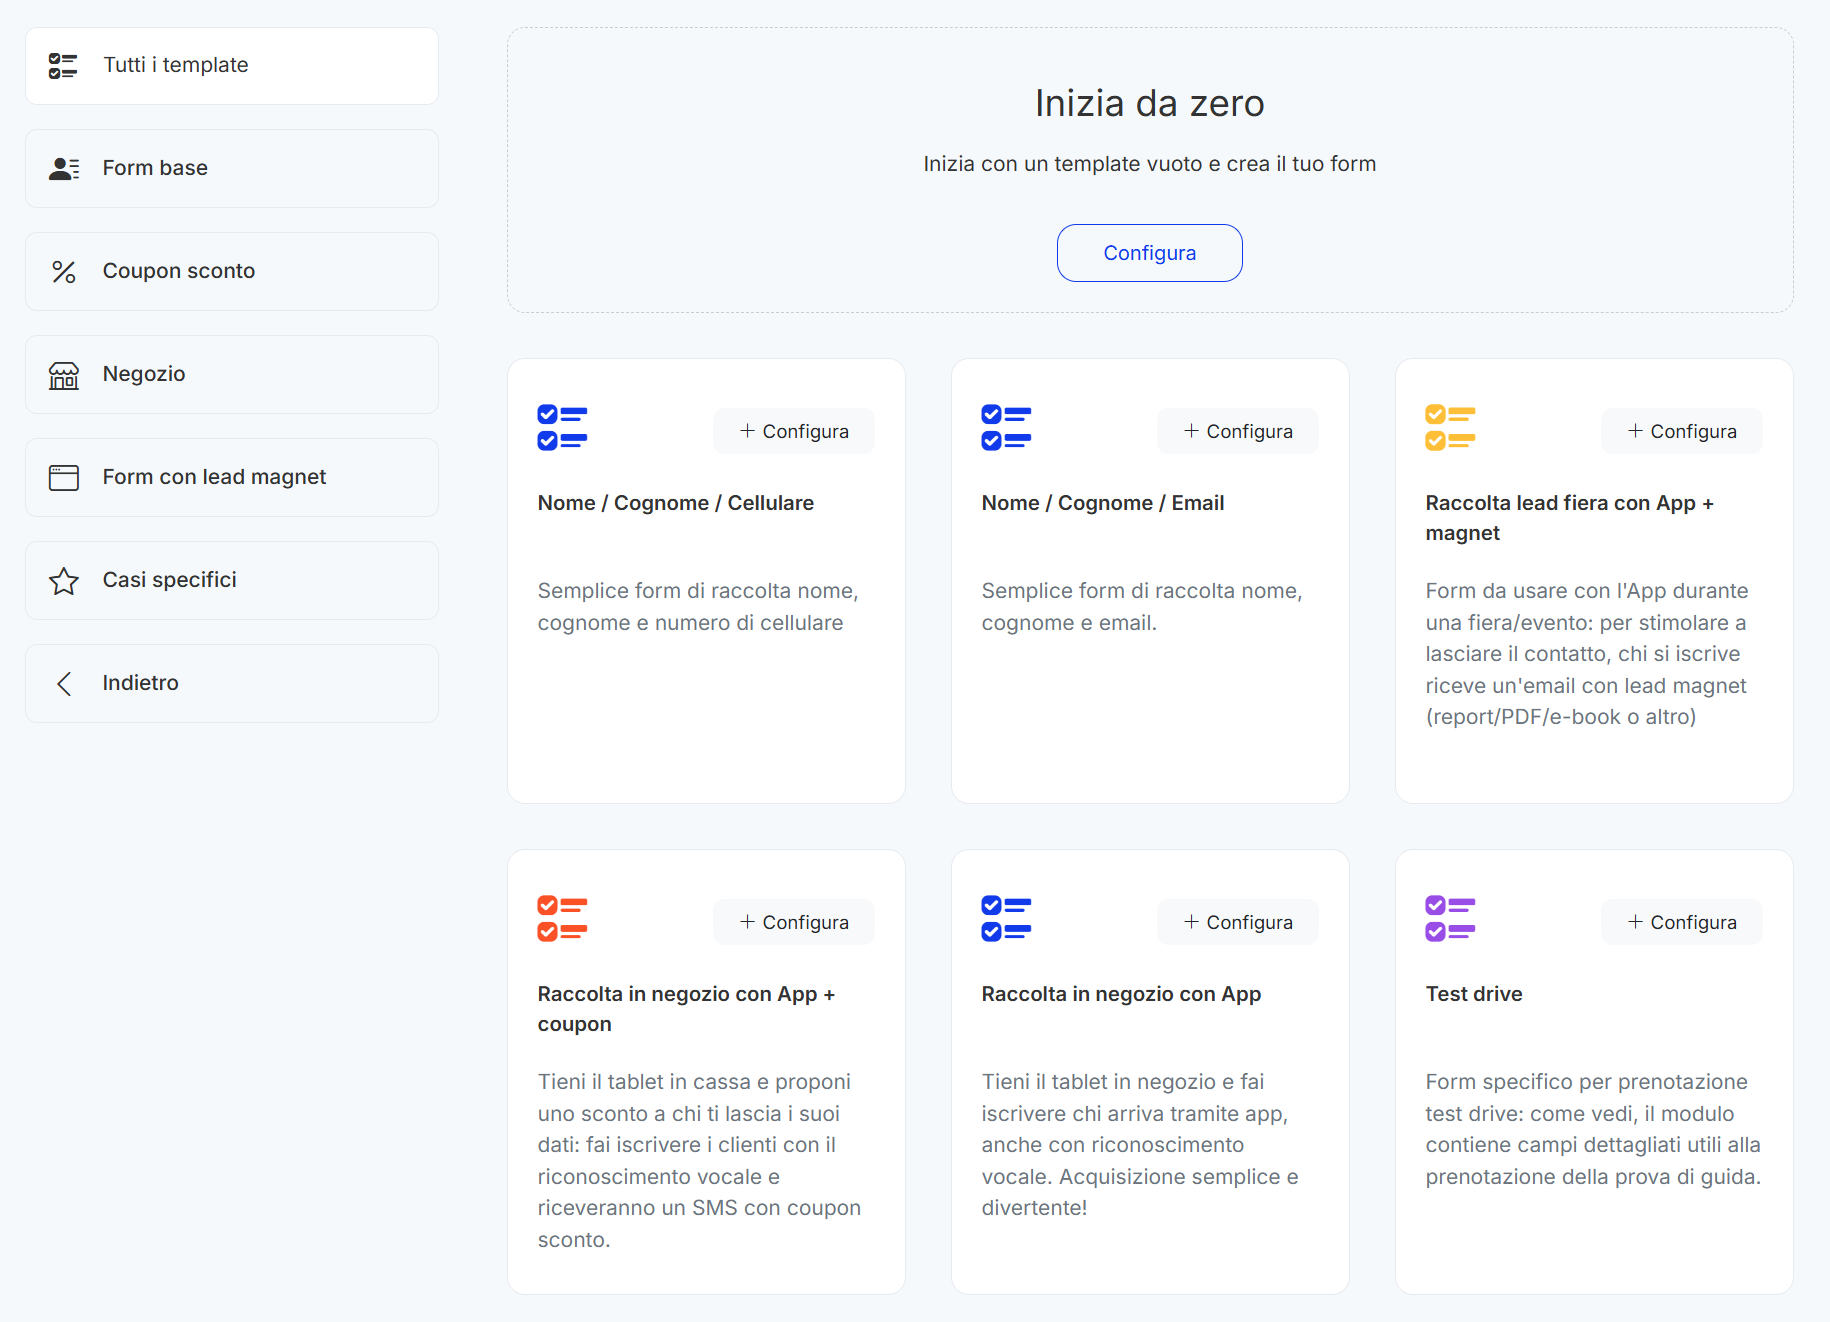The image size is (1830, 1322).
Task: Click the yellow checklist icon on fiera card
Action: (1450, 428)
